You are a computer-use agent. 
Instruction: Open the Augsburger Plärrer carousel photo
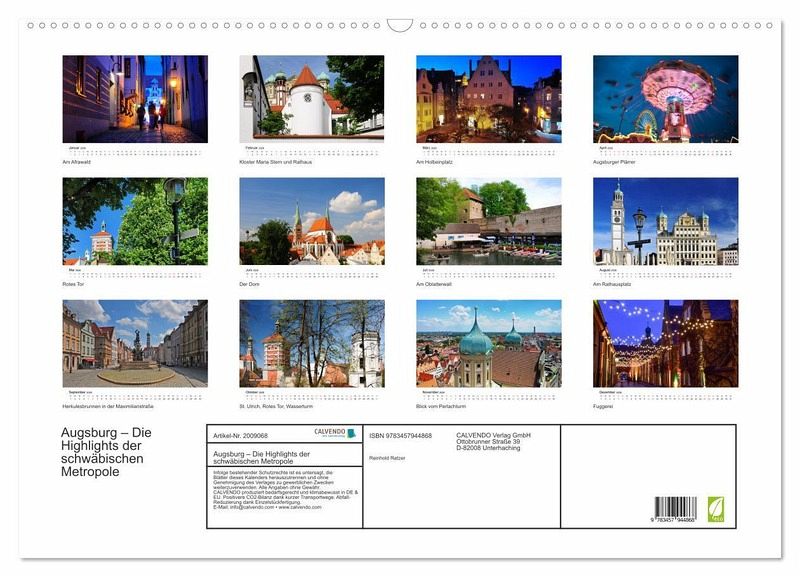[x=666, y=99]
